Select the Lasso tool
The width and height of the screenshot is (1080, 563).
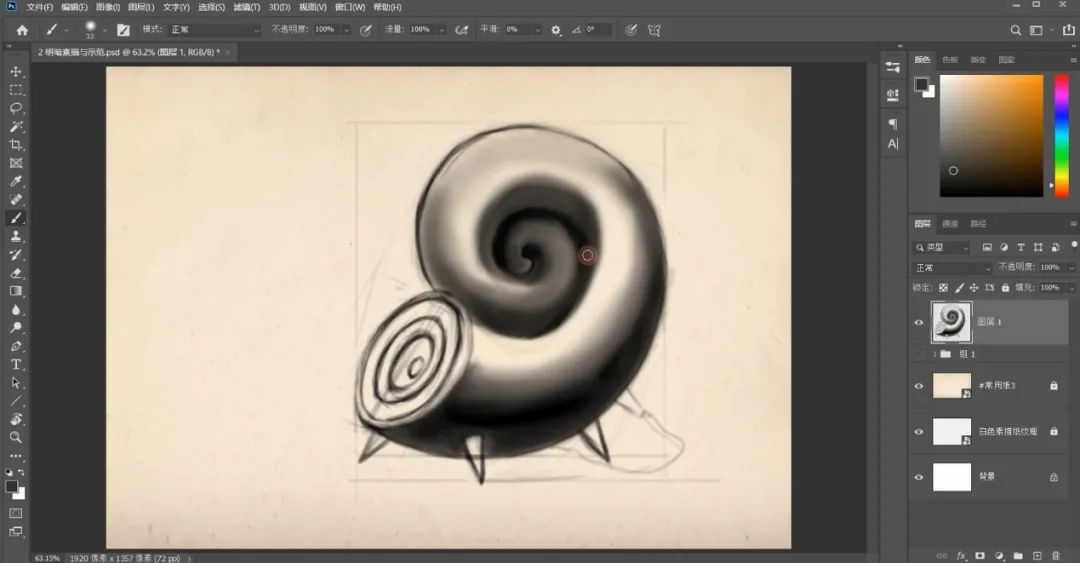click(16, 108)
